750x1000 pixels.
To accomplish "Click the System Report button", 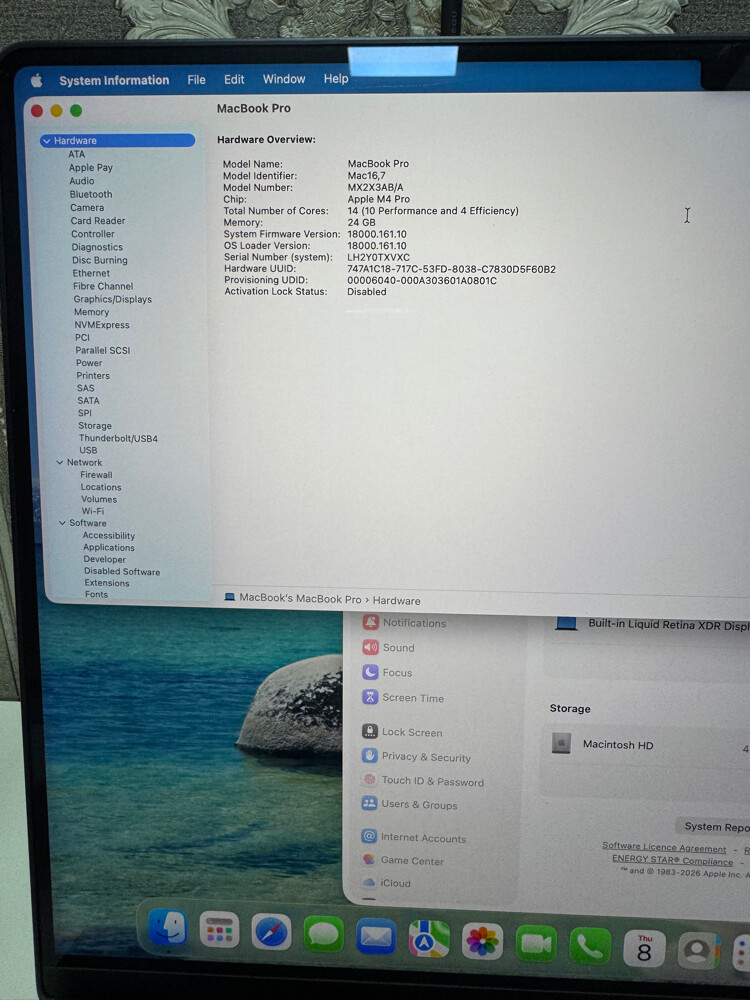I will point(713,827).
